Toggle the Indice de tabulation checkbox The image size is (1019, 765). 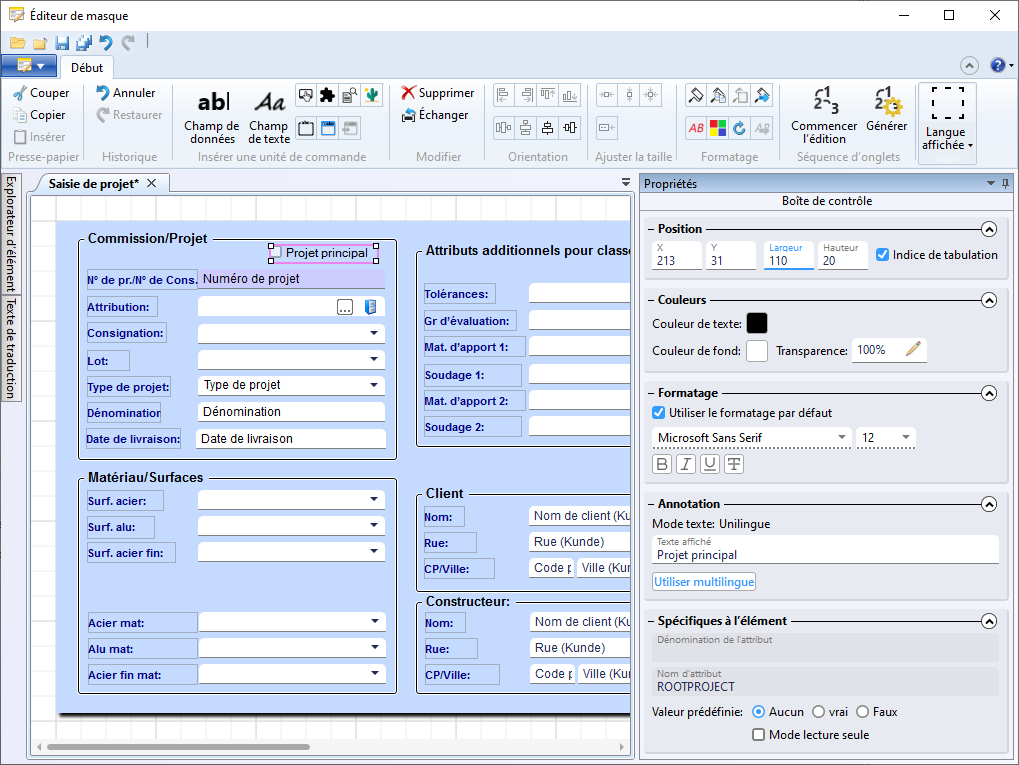pos(882,255)
